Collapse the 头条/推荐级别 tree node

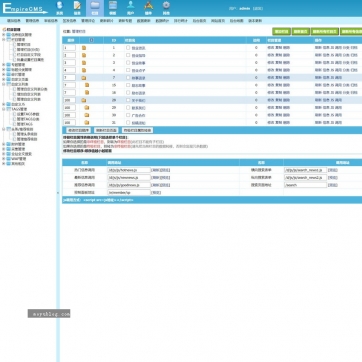(x=4, y=129)
